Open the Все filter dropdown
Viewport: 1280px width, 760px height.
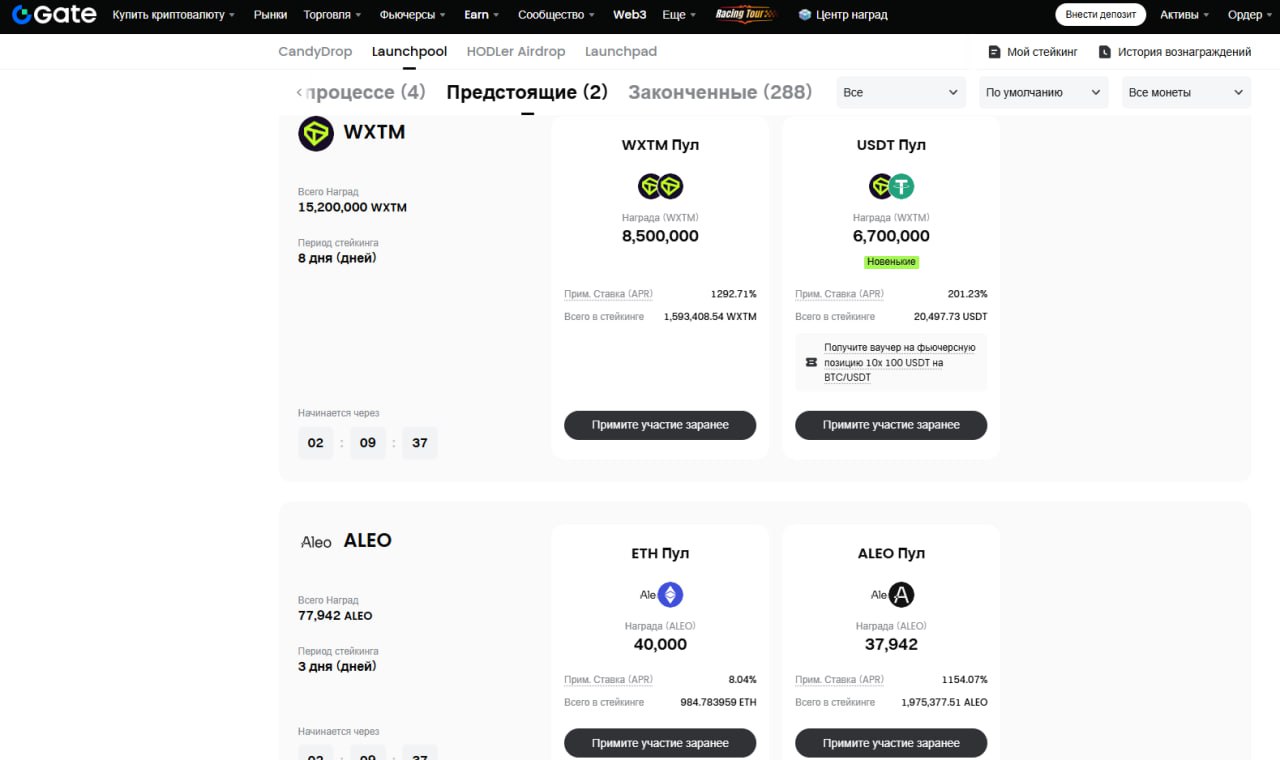click(x=901, y=92)
